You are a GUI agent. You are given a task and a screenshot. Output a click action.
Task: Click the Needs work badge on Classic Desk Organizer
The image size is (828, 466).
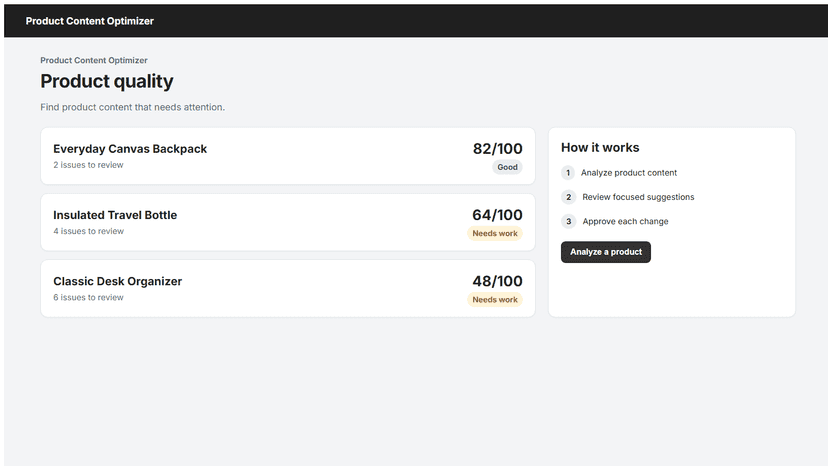click(495, 300)
